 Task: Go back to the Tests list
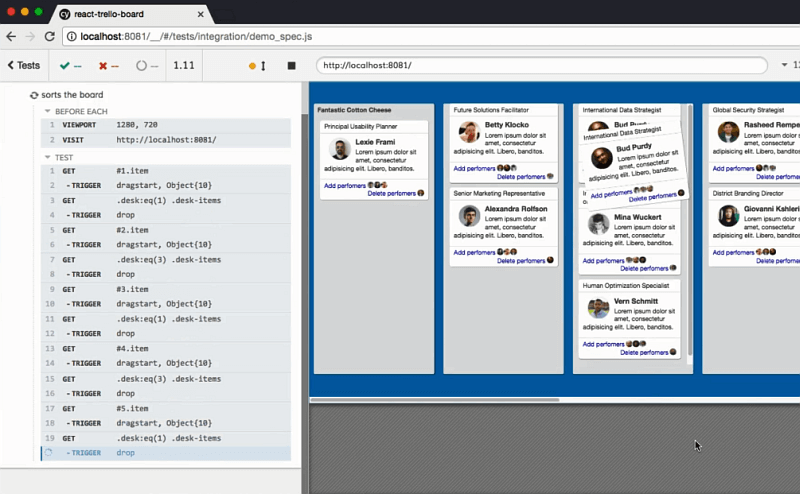tap(23, 66)
